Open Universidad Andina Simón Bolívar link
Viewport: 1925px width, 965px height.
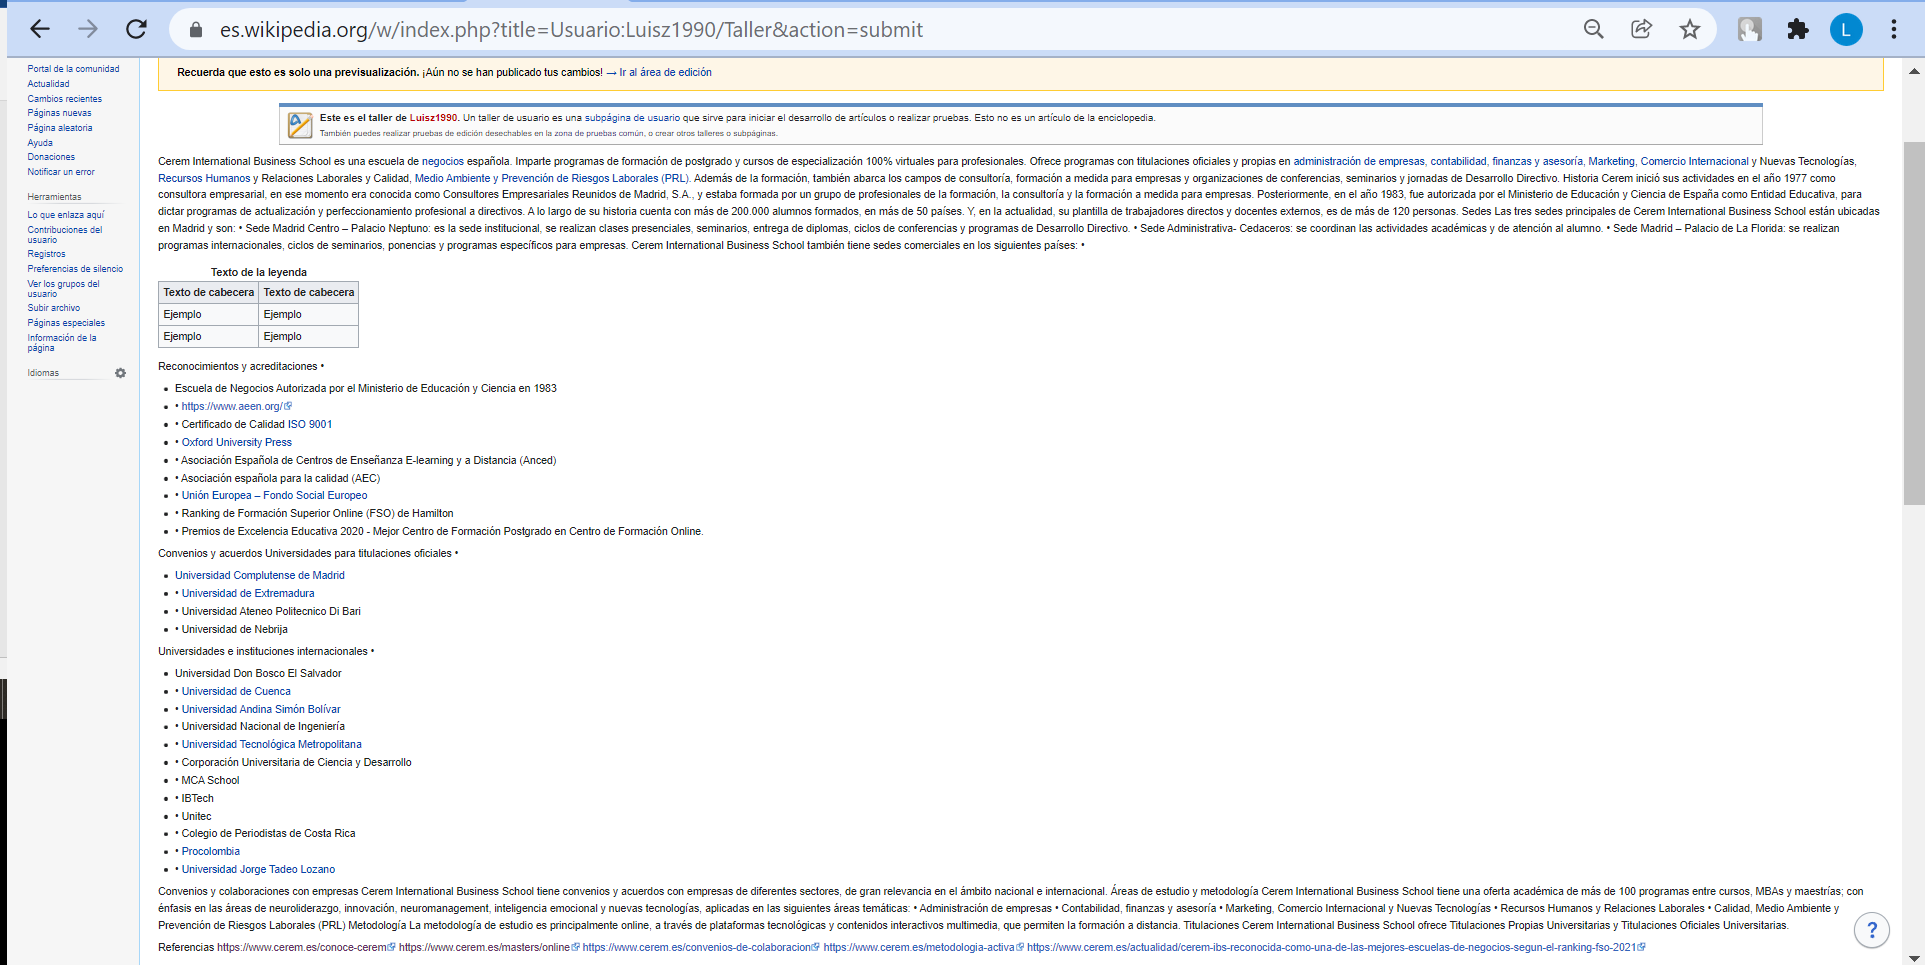point(261,709)
